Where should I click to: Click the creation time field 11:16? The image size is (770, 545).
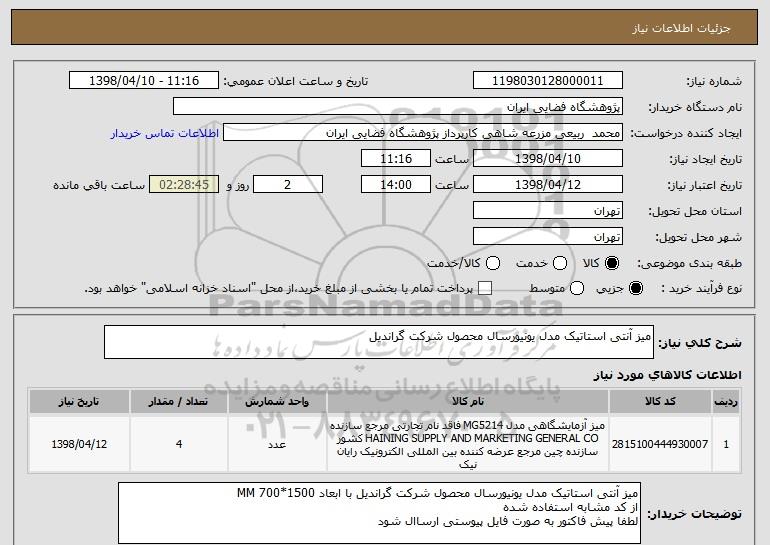click(x=396, y=159)
